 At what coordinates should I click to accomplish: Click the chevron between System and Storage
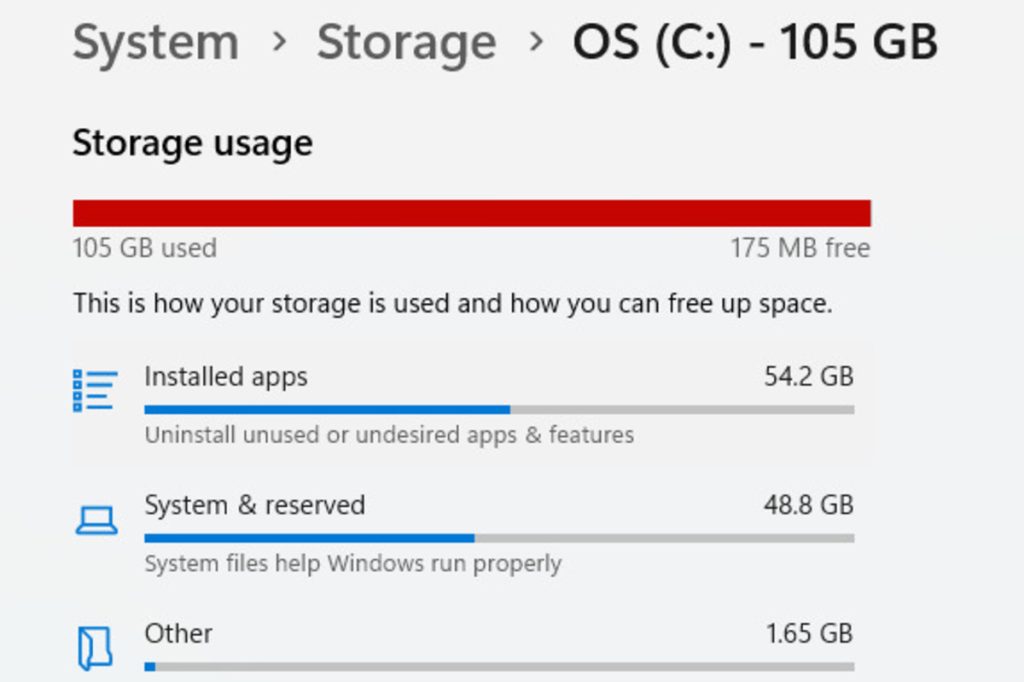click(x=280, y=42)
